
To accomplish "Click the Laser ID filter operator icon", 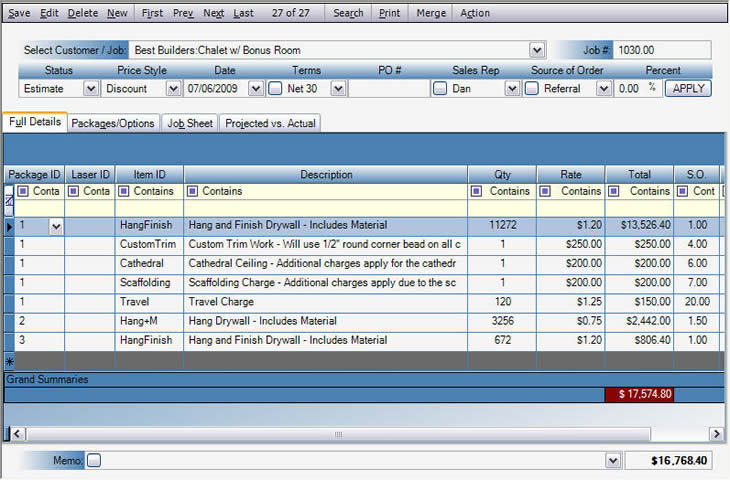I will (74, 191).
